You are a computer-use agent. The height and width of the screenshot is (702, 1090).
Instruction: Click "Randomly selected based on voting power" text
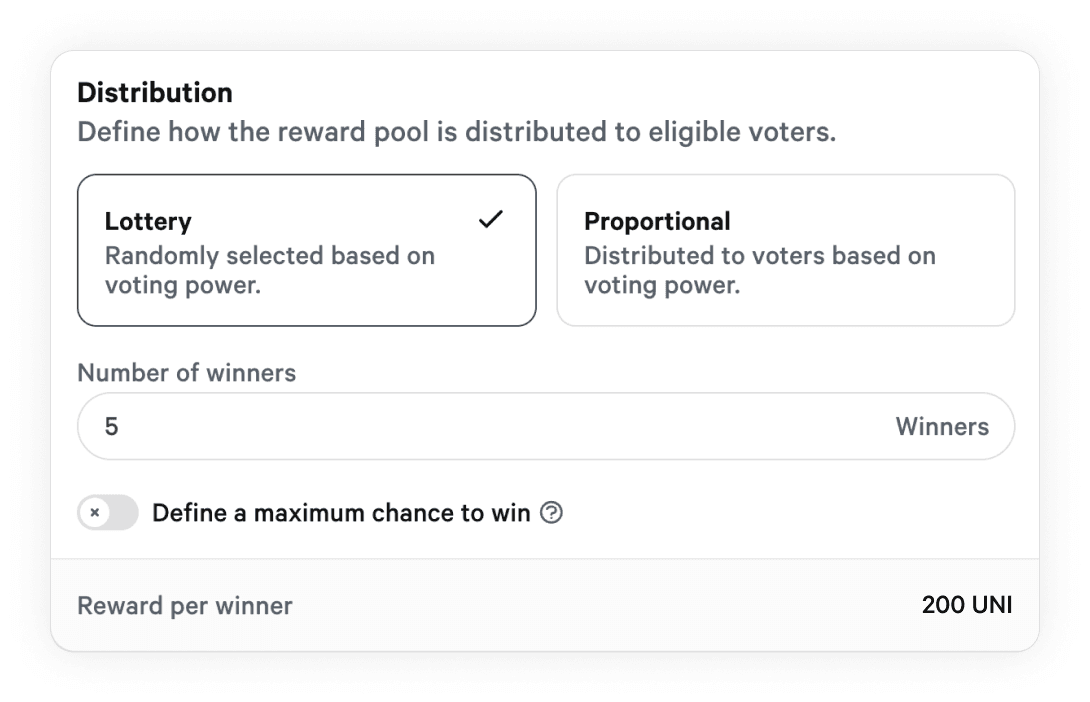point(270,270)
